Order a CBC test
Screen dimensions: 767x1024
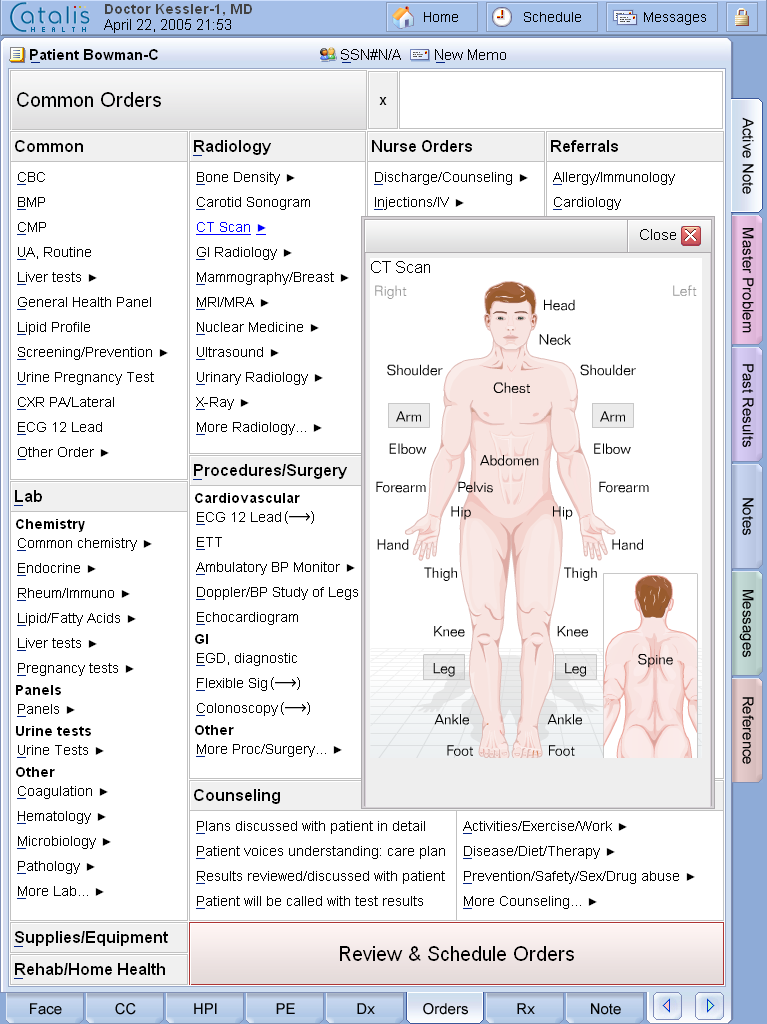tap(31, 178)
